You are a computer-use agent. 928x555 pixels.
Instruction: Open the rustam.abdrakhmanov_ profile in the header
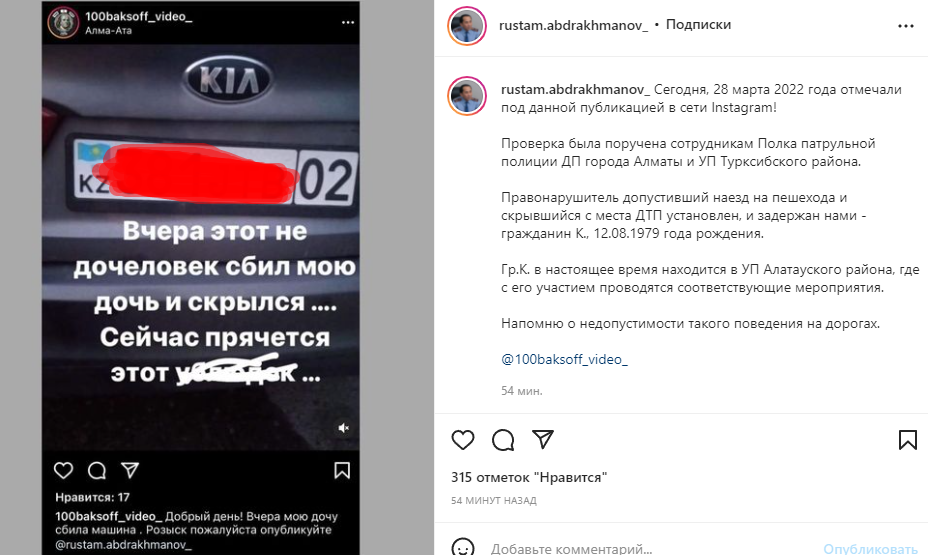tap(573, 25)
